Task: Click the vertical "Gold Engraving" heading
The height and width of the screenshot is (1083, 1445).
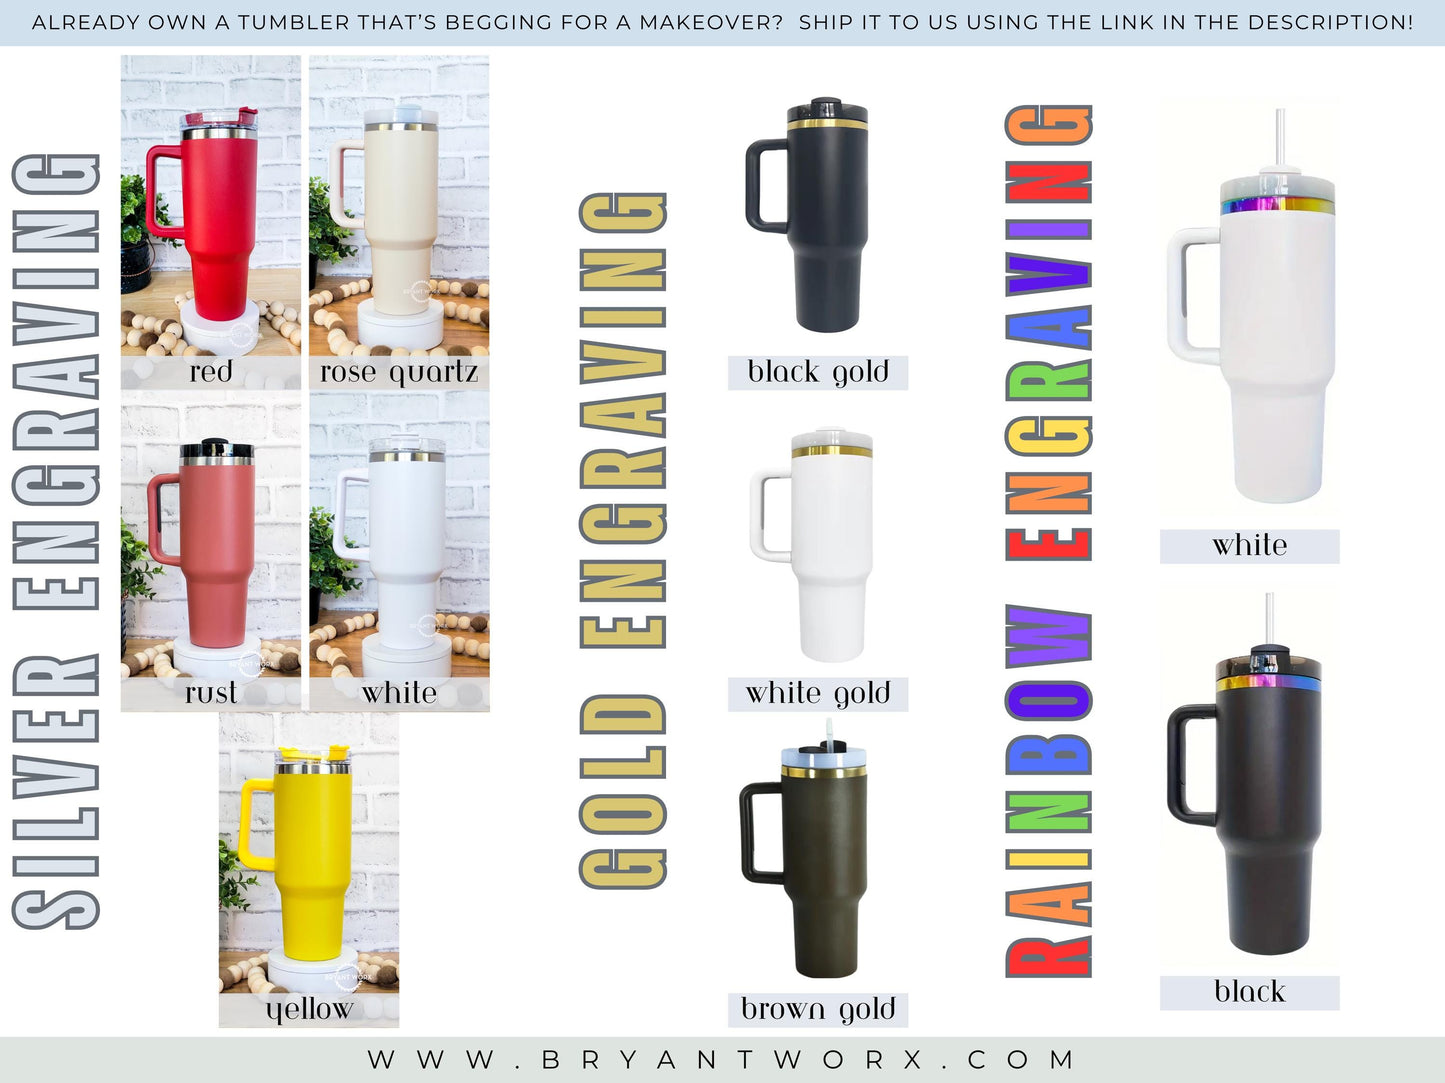Action: pos(623,540)
